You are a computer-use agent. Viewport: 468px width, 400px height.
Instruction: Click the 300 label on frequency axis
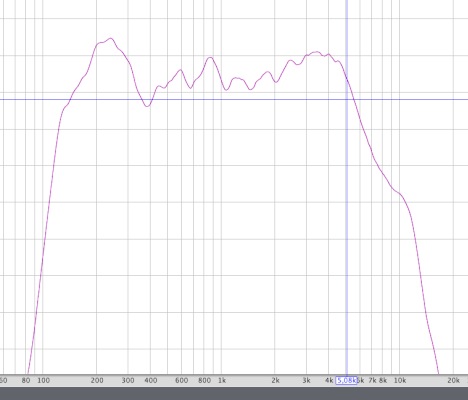point(128,380)
